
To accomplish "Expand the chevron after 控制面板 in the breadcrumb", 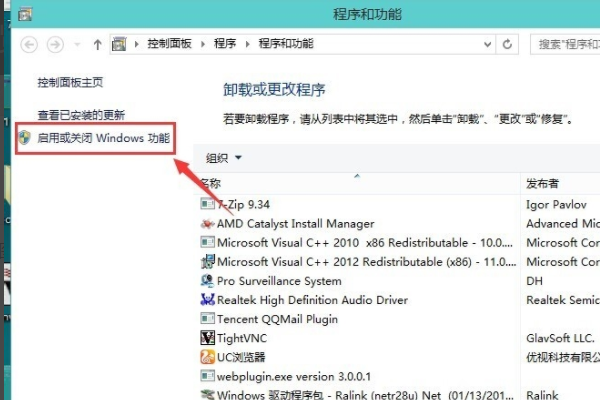I will [x=204, y=45].
